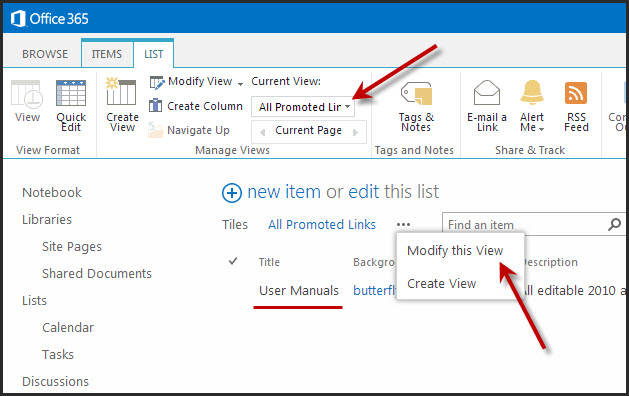Click the plus circle new item icon

pos(232,193)
